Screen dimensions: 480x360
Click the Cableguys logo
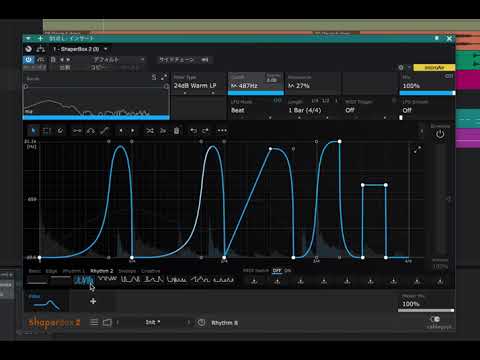(439, 323)
